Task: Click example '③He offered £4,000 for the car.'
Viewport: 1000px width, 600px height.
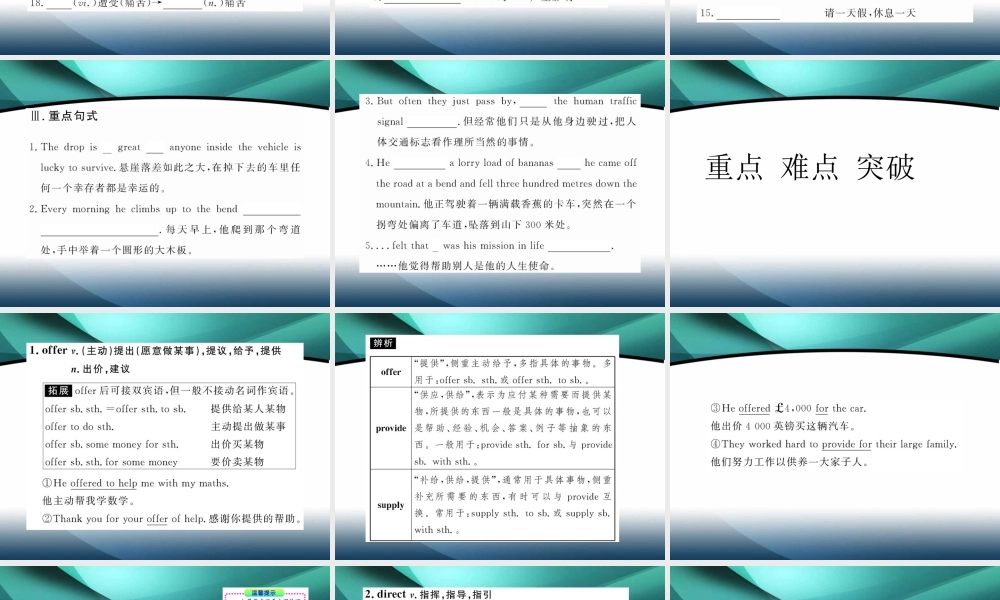Action: (x=788, y=409)
